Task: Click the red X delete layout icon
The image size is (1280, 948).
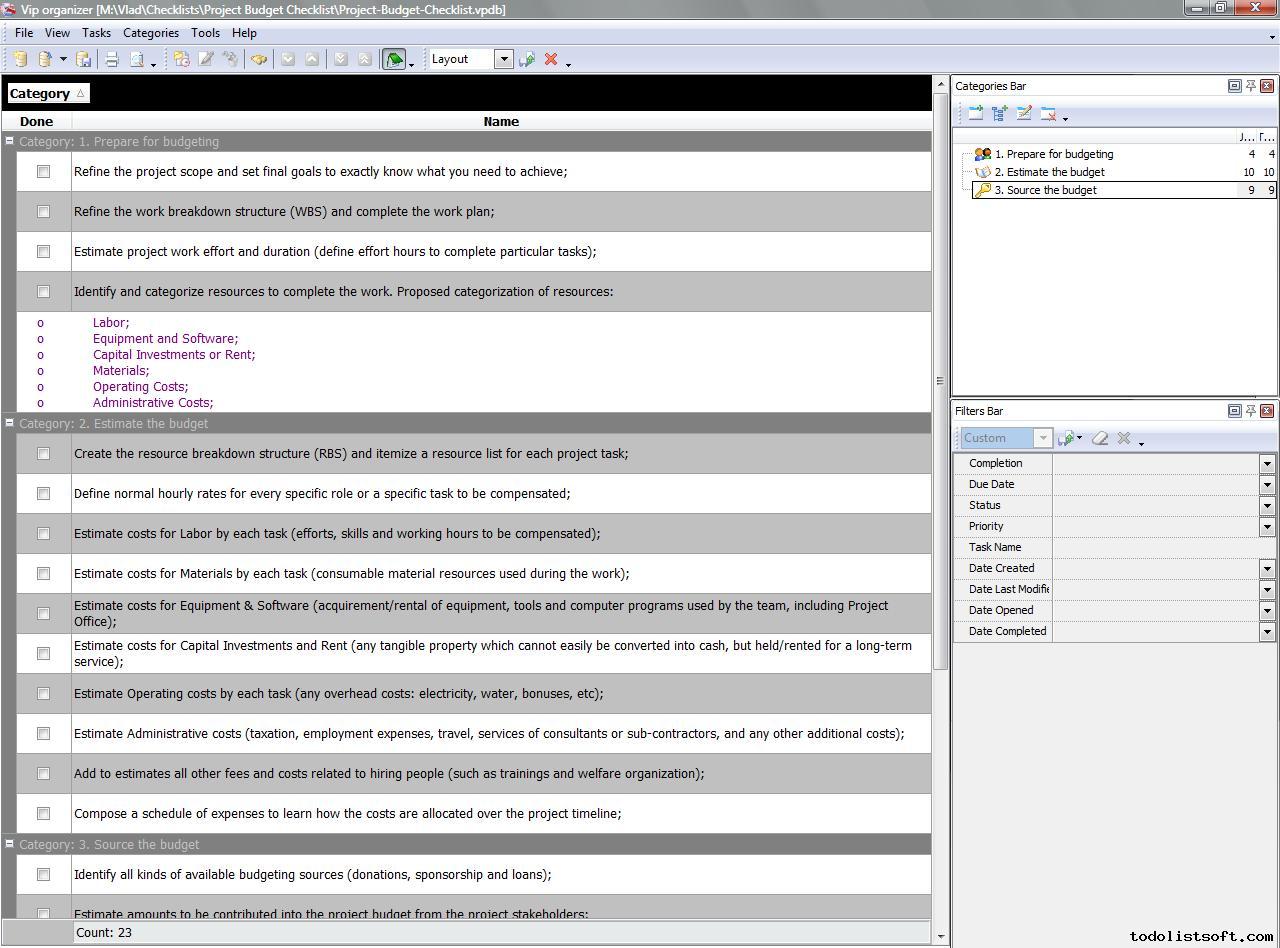Action: [x=551, y=60]
